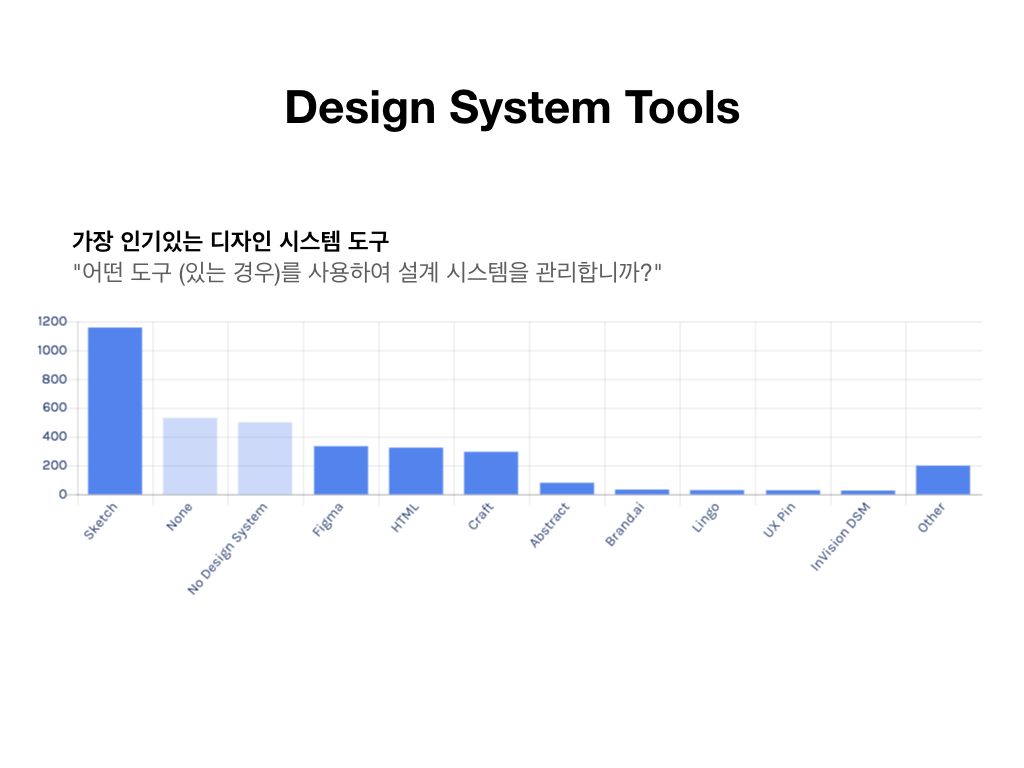Select the No Design System axis label
1024x768 pixels.
click(x=228, y=549)
